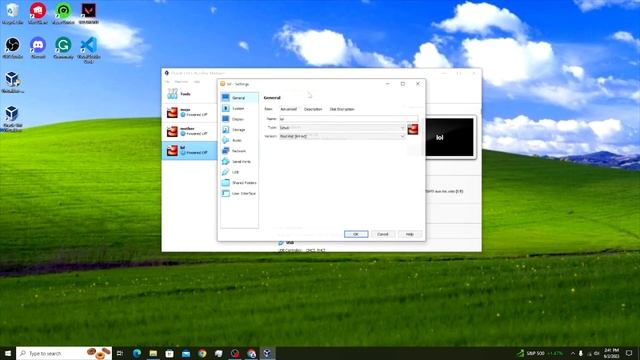Viewport: 640px width, 360px height.
Task: Click the 'lol' VM preview thumbnail
Action: [x=449, y=138]
